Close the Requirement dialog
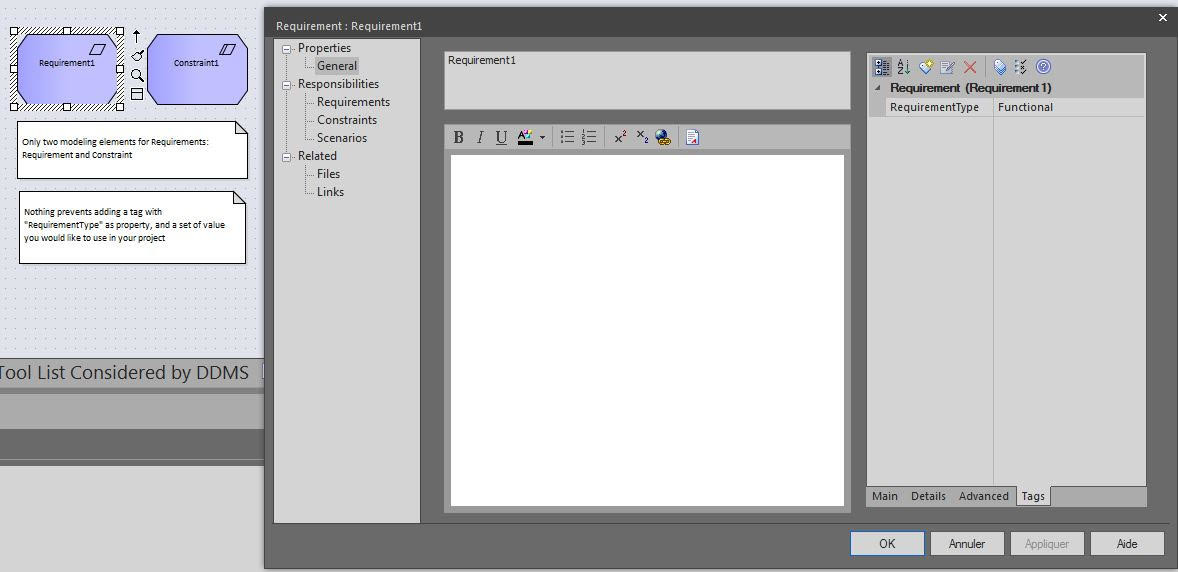Screen dimensions: 1178x572 coord(1162,18)
